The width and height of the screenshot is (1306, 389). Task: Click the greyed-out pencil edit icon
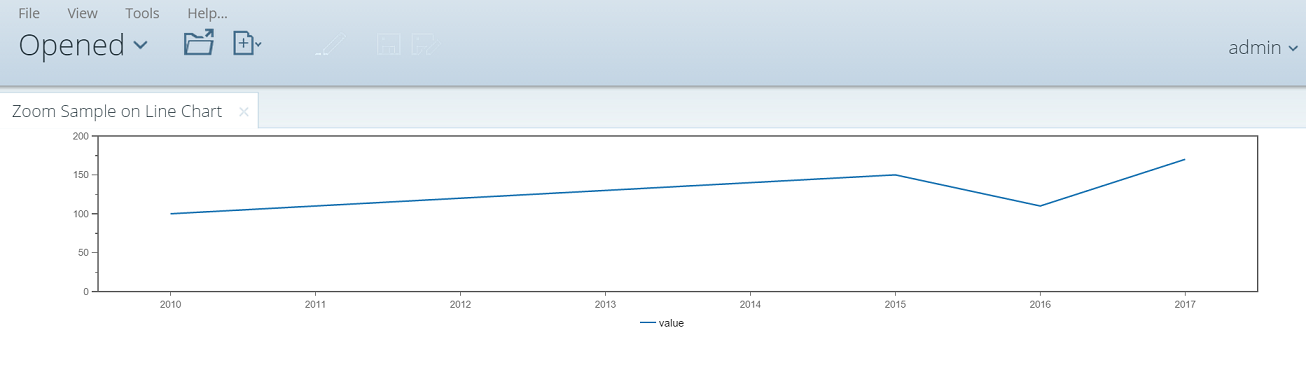[x=331, y=44]
